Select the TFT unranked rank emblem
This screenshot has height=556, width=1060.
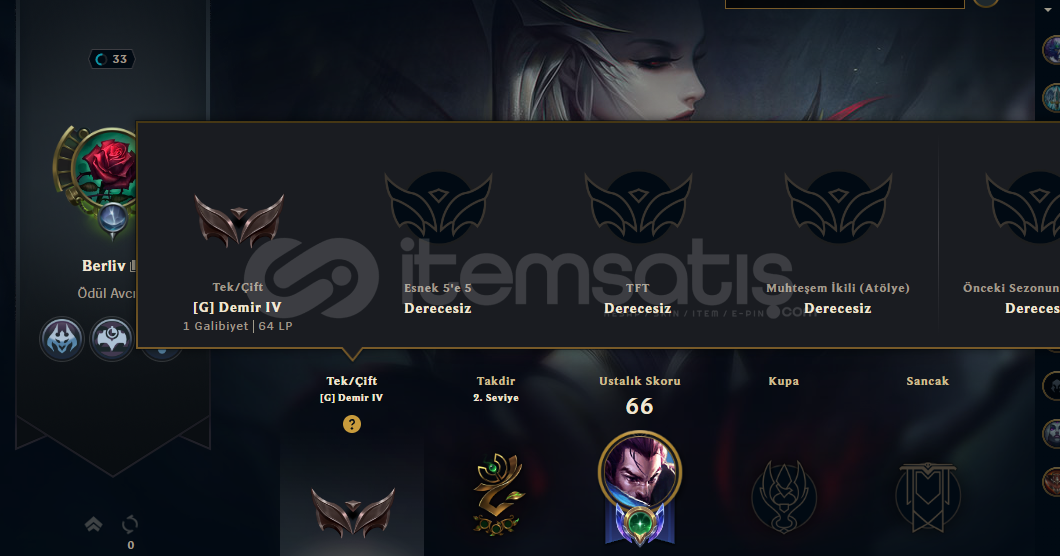638,207
